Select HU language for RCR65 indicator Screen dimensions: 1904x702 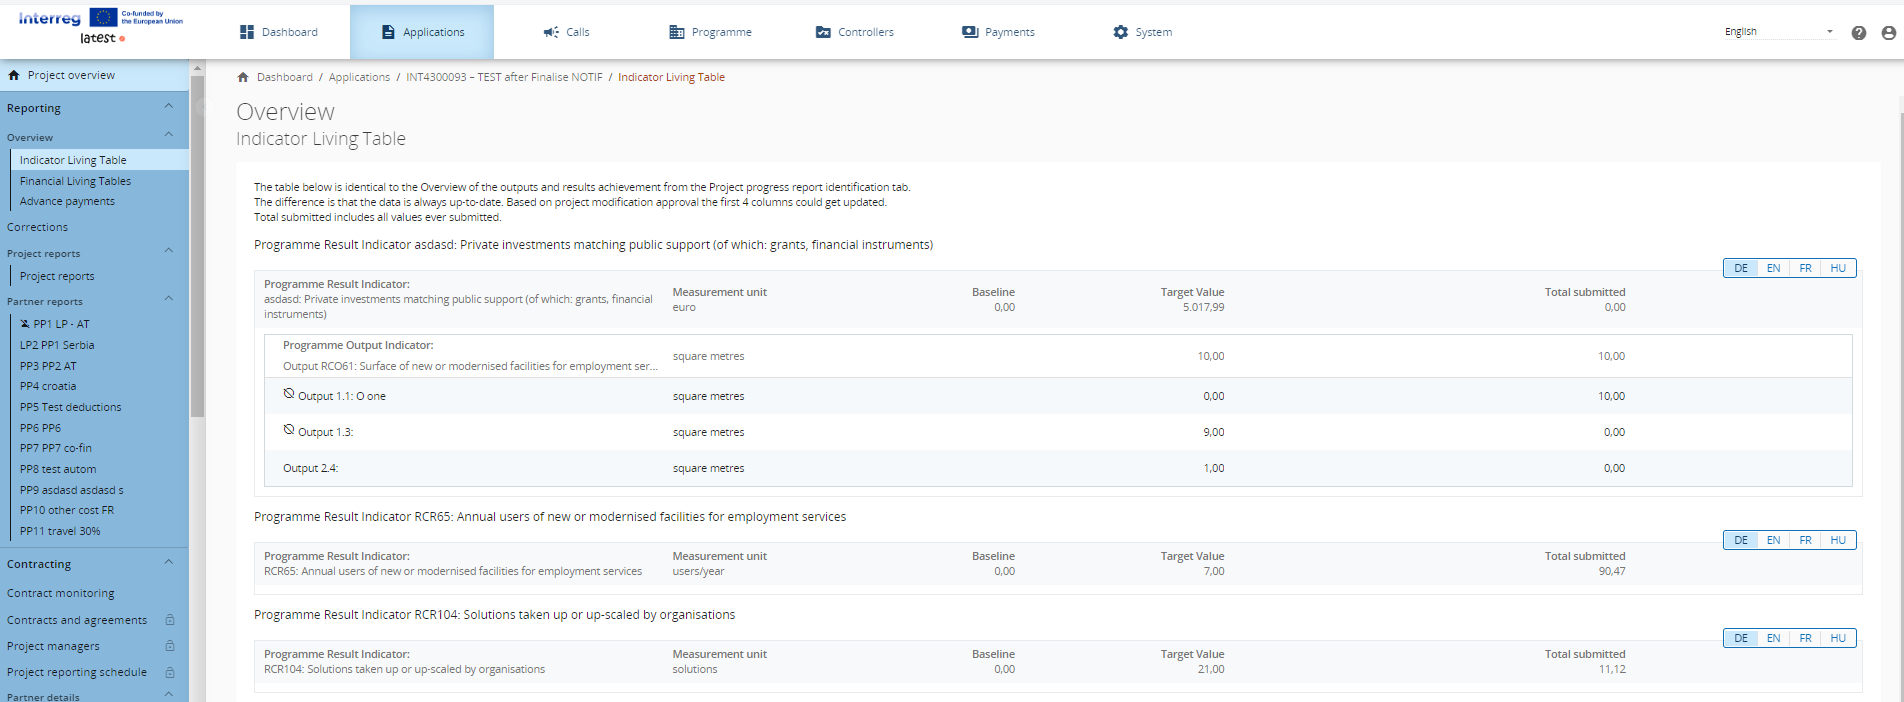pos(1838,540)
